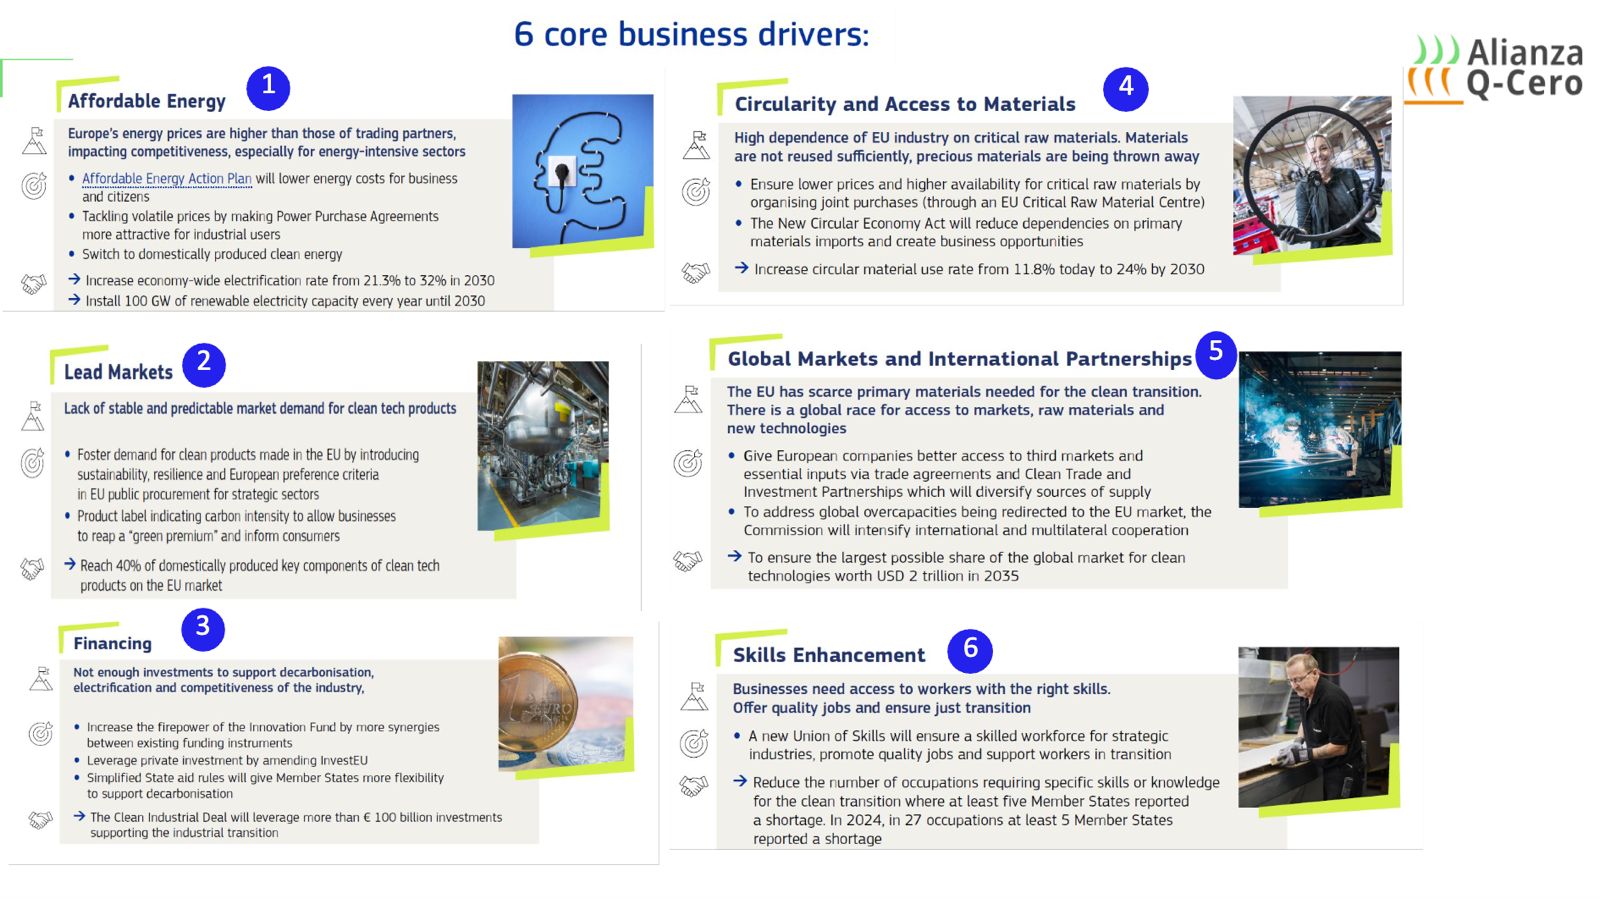Select the euro coin photo in Financing
Viewport: 1600px width, 899px height.
click(x=565, y=703)
